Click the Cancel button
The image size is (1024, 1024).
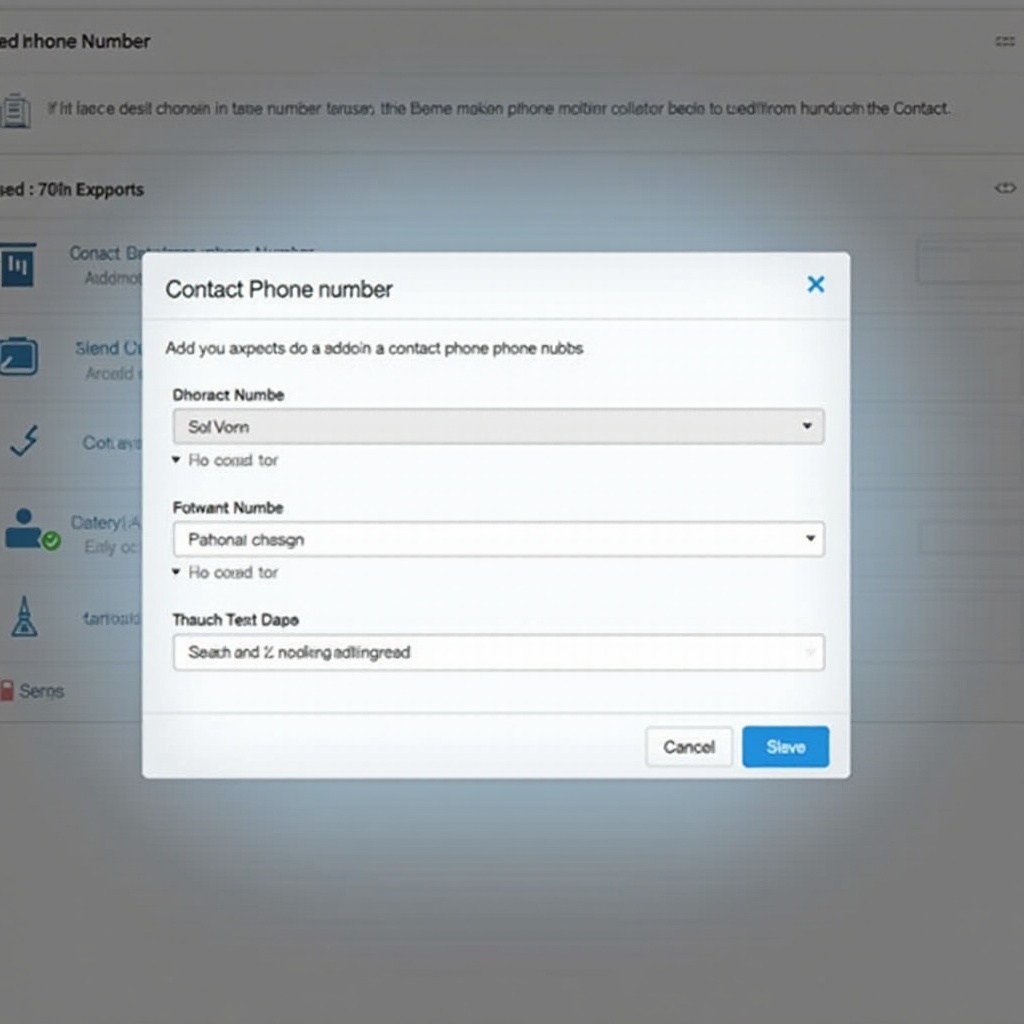point(689,747)
